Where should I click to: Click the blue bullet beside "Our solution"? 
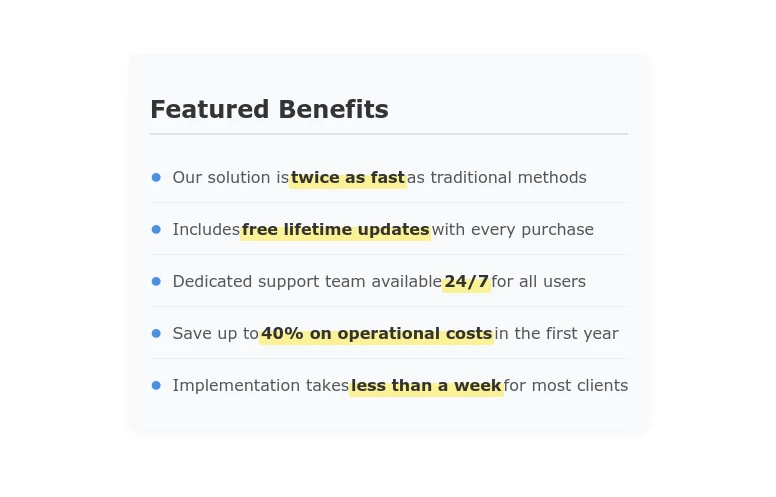[156, 177]
